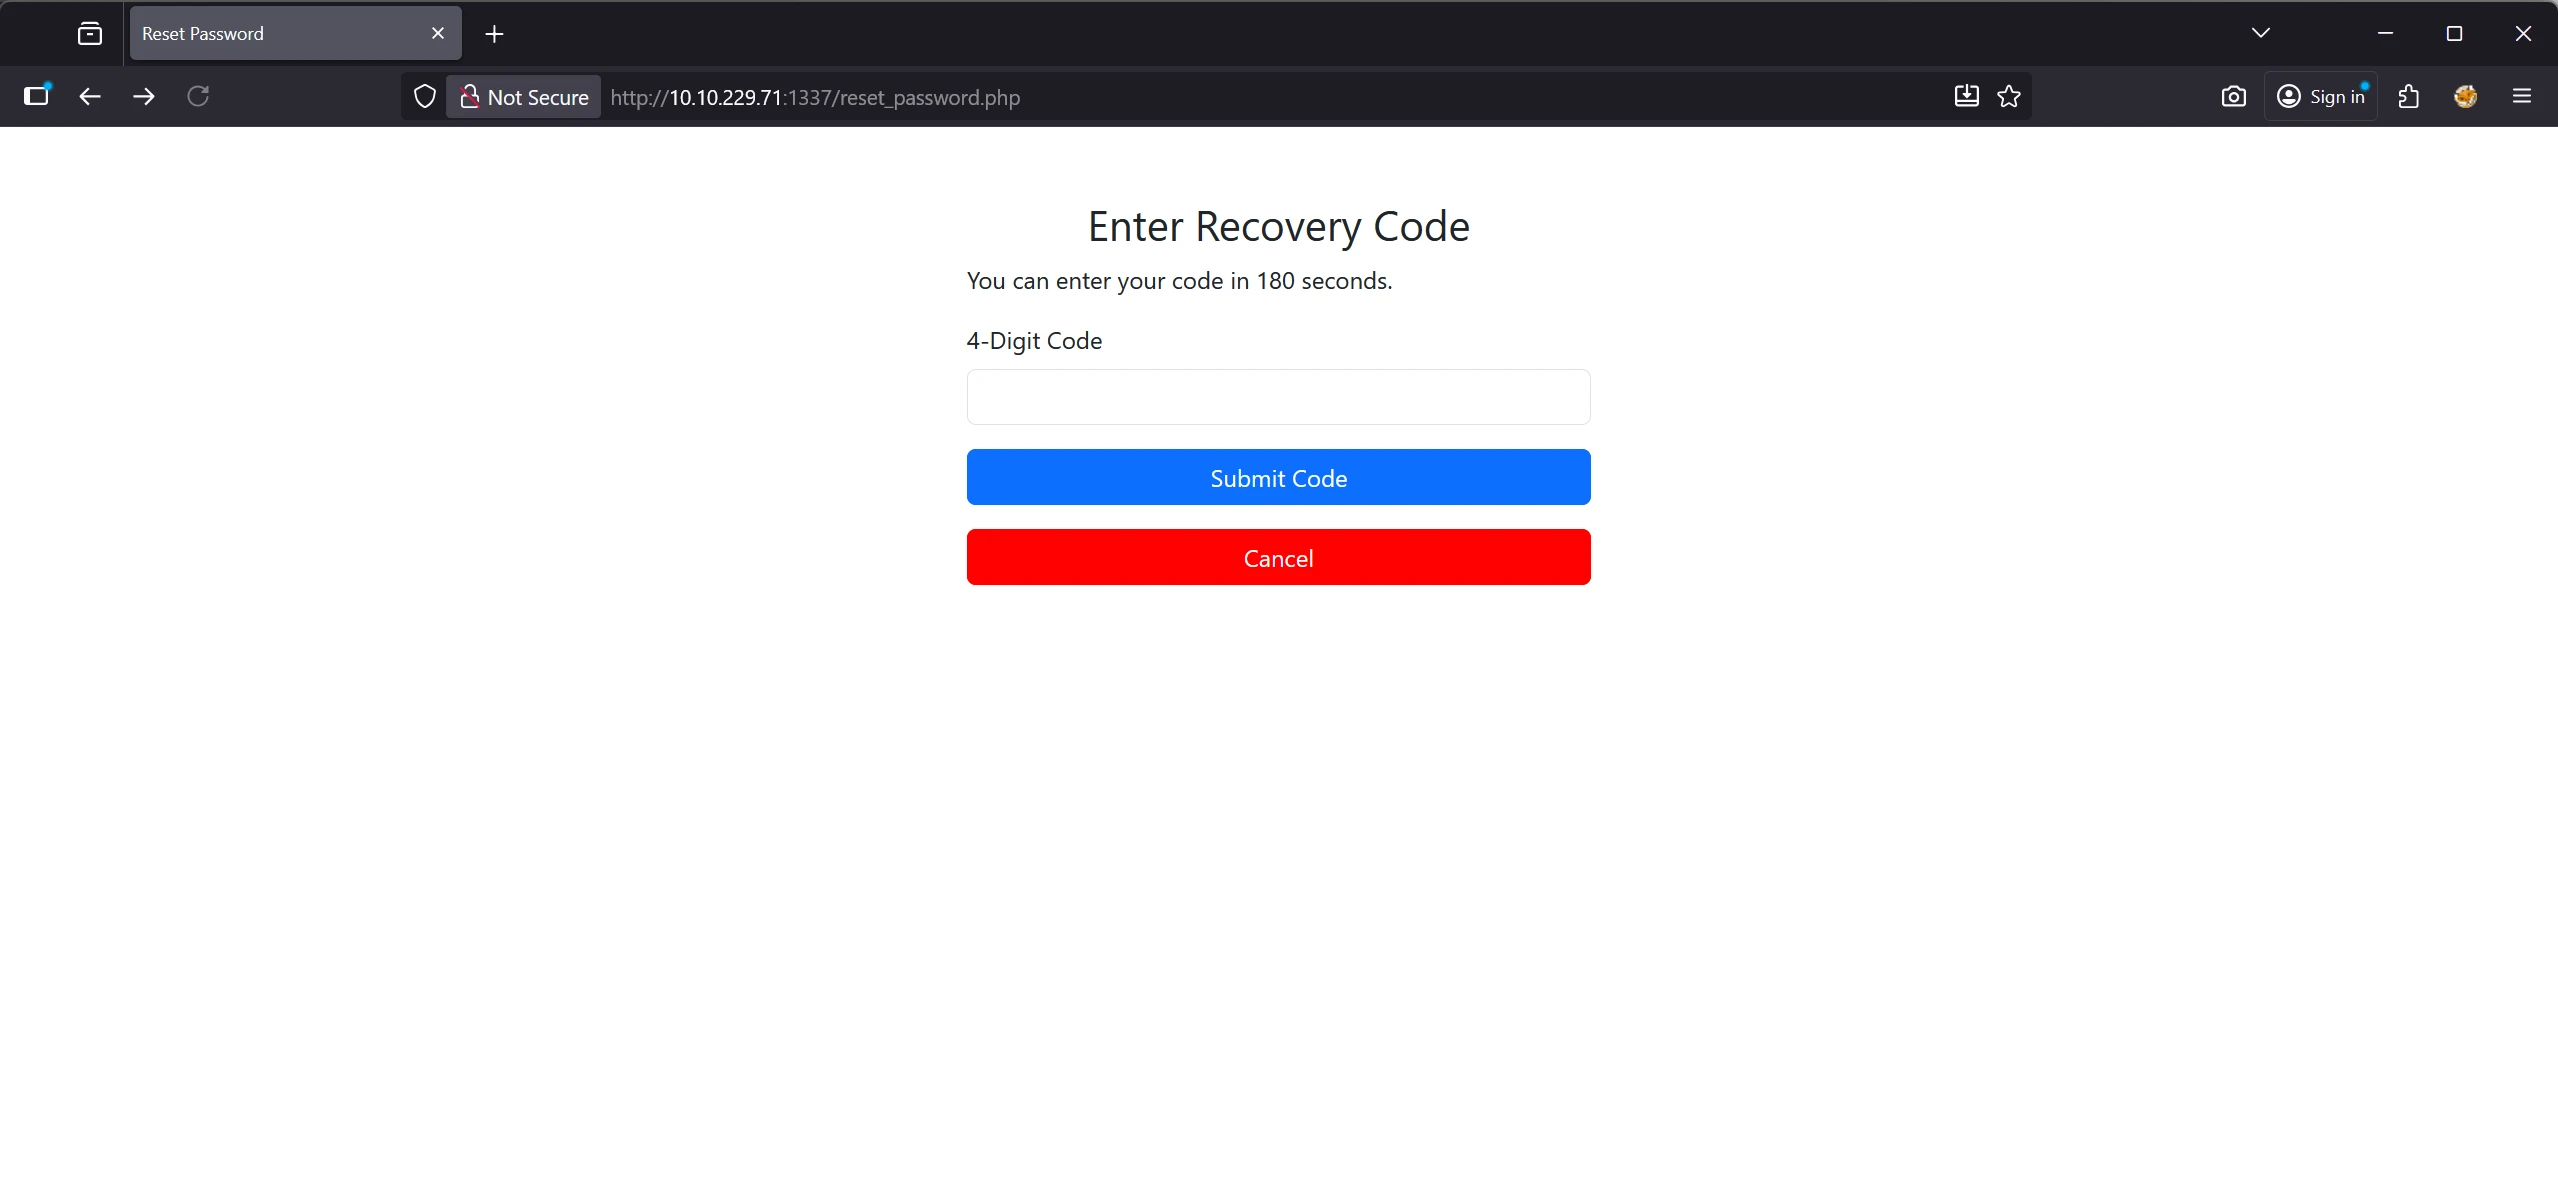
Task: Open the Firefox View icon
Action: pos(90,34)
